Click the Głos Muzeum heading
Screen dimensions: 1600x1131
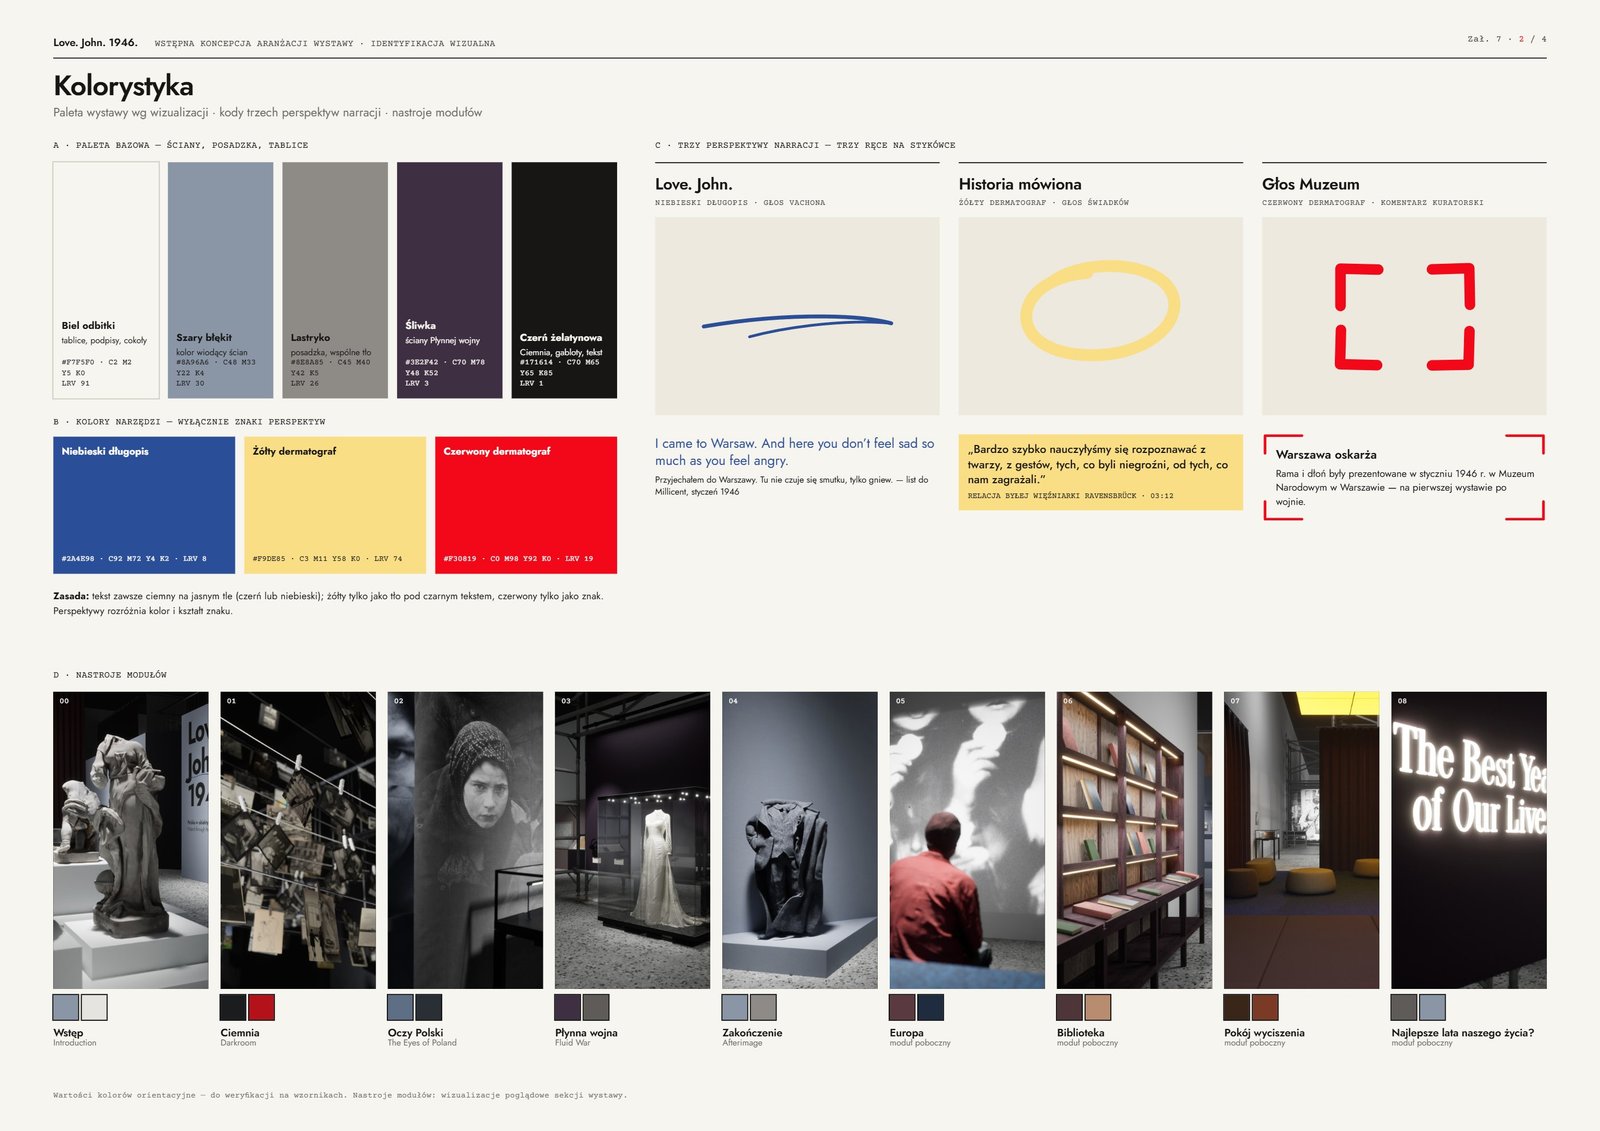click(x=1310, y=184)
